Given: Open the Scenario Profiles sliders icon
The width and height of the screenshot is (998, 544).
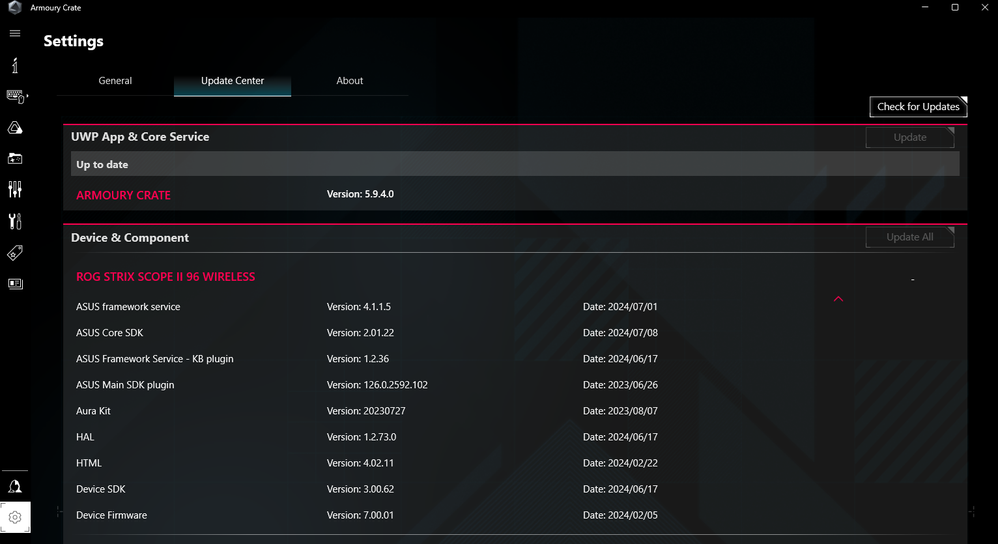Looking at the screenshot, I should pos(15,189).
